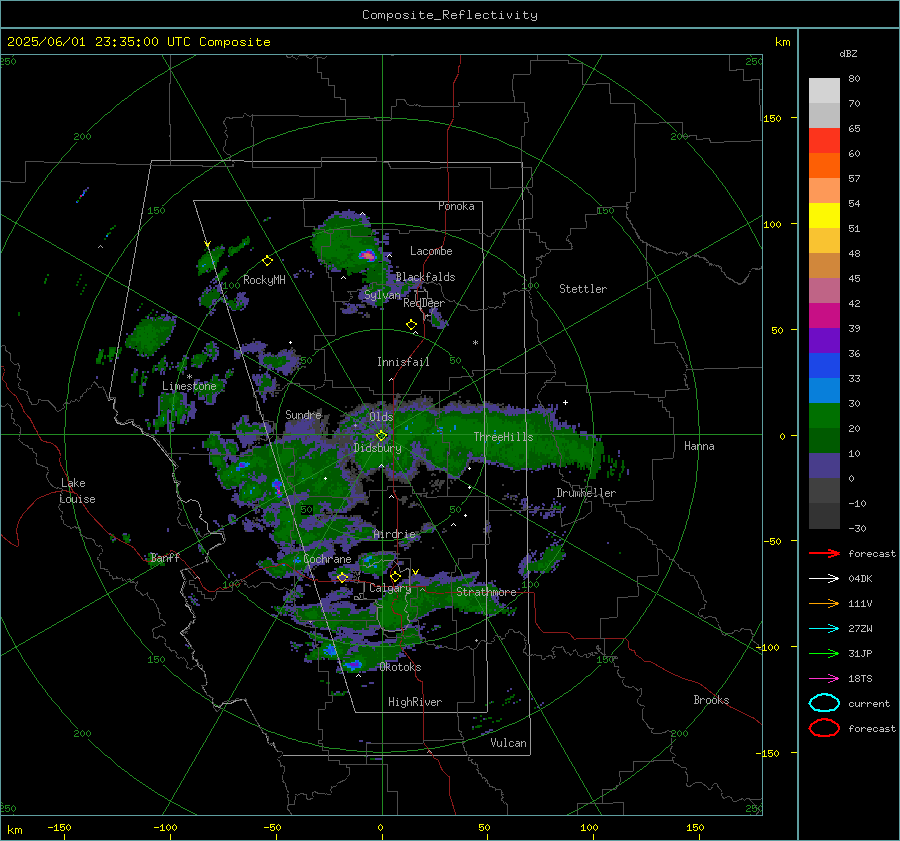This screenshot has width=900, height=841.
Task: Click the purple swatch between 39 and 36
Action: tap(824, 341)
